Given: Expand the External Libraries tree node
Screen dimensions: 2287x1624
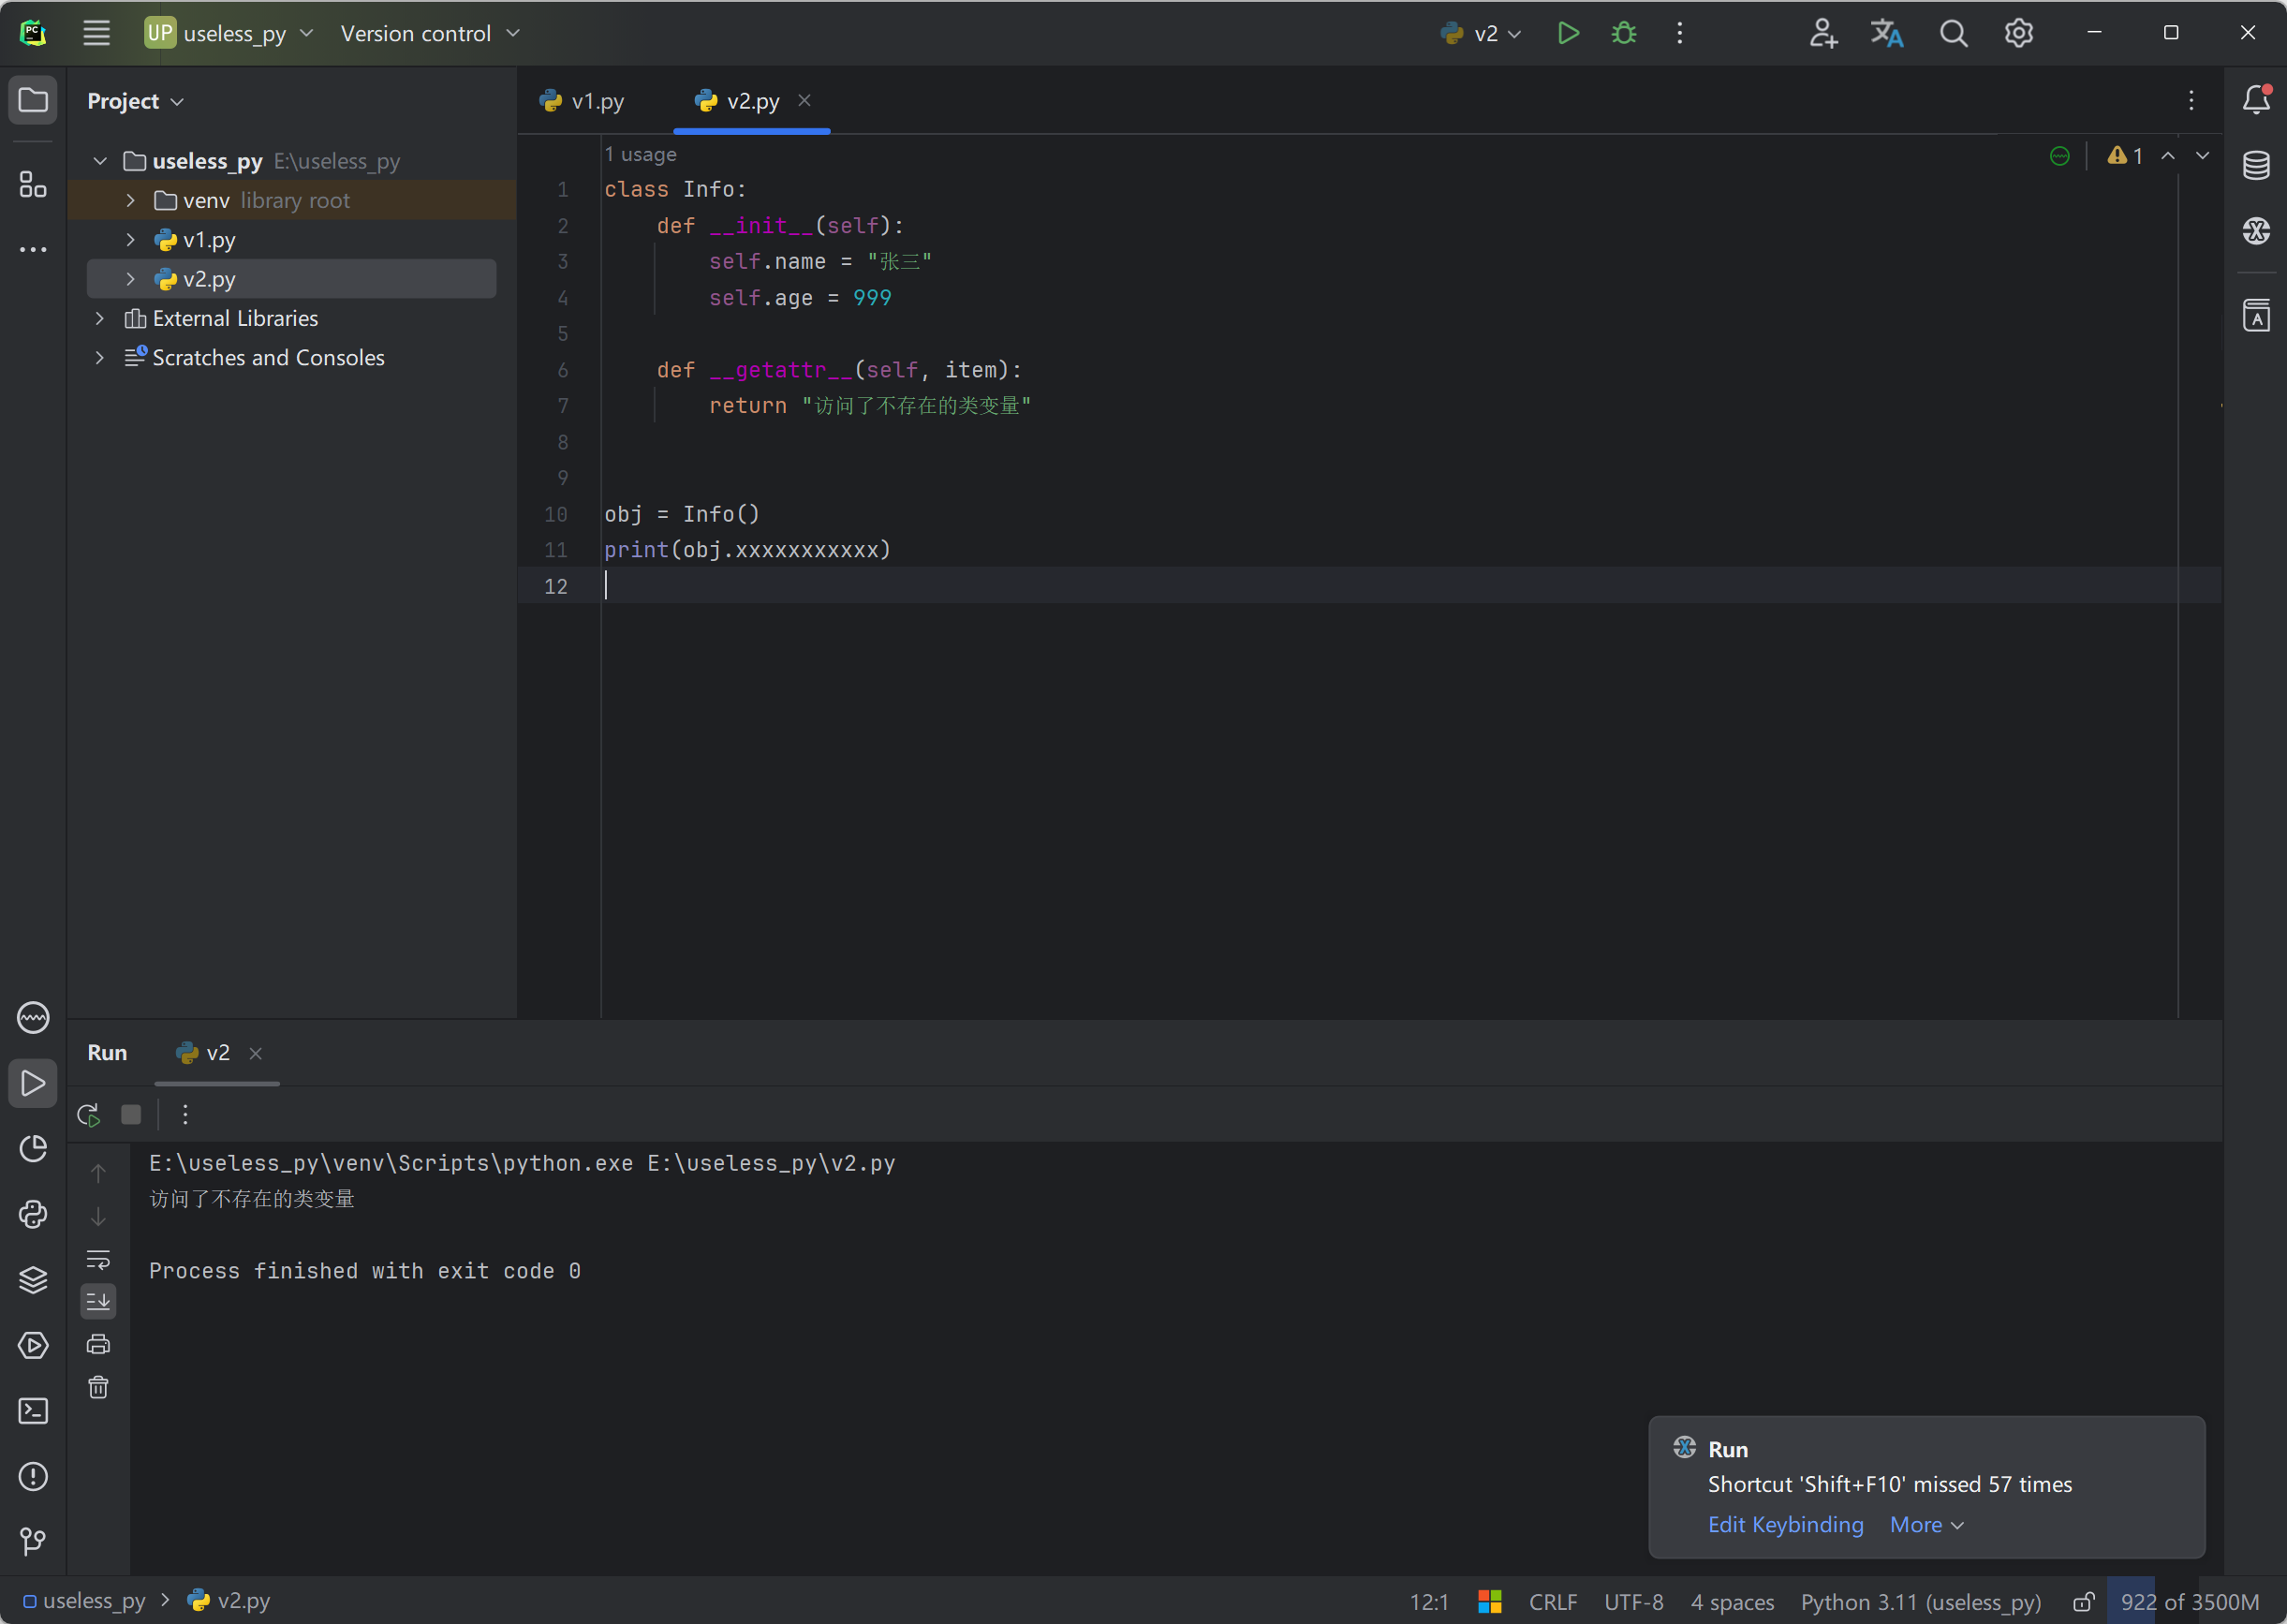Looking at the screenshot, I should pos(99,318).
